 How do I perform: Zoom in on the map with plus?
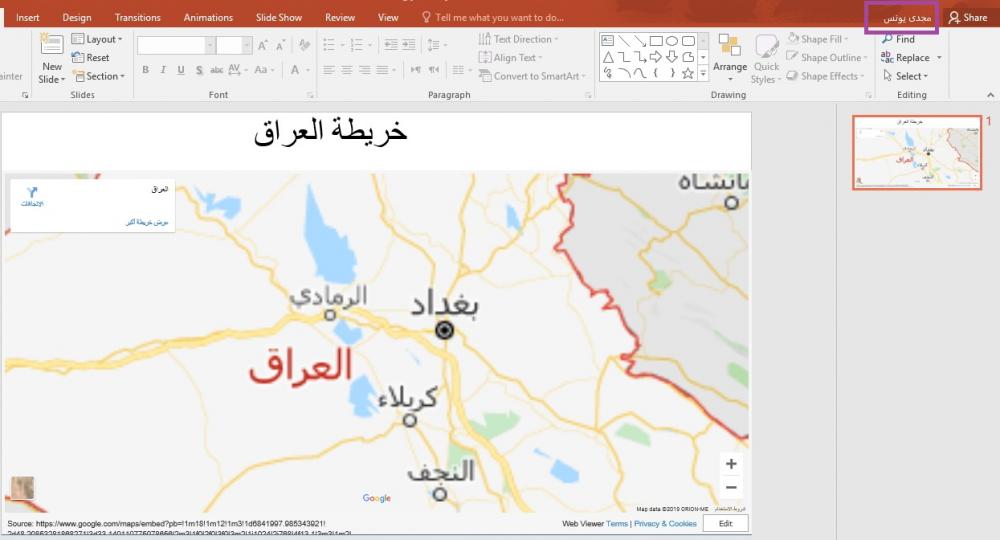coord(732,464)
